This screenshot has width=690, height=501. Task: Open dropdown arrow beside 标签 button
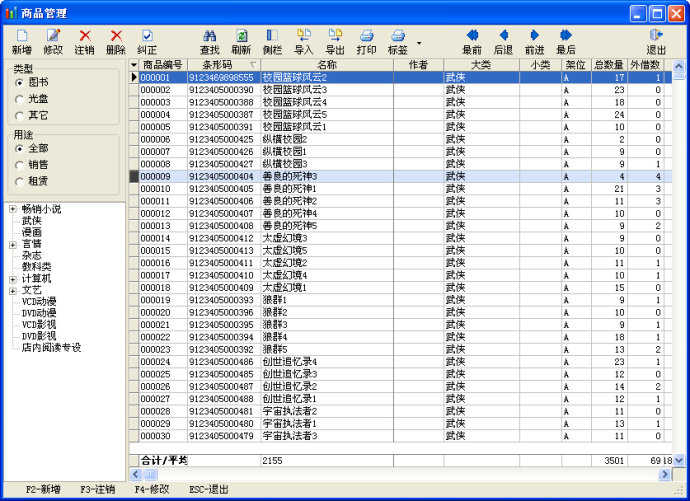[419, 43]
